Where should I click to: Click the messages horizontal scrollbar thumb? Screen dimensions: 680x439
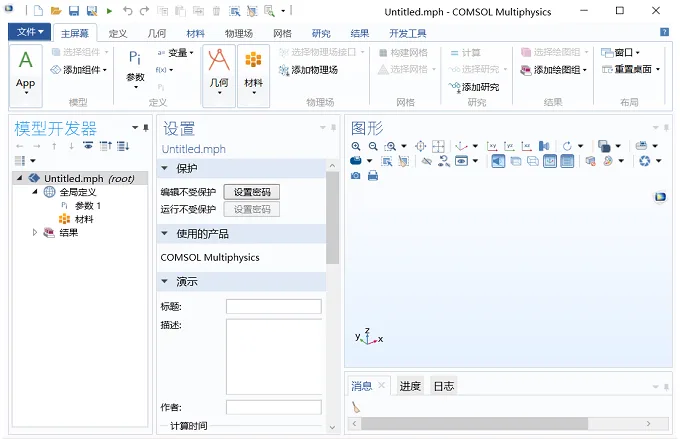point(474,423)
